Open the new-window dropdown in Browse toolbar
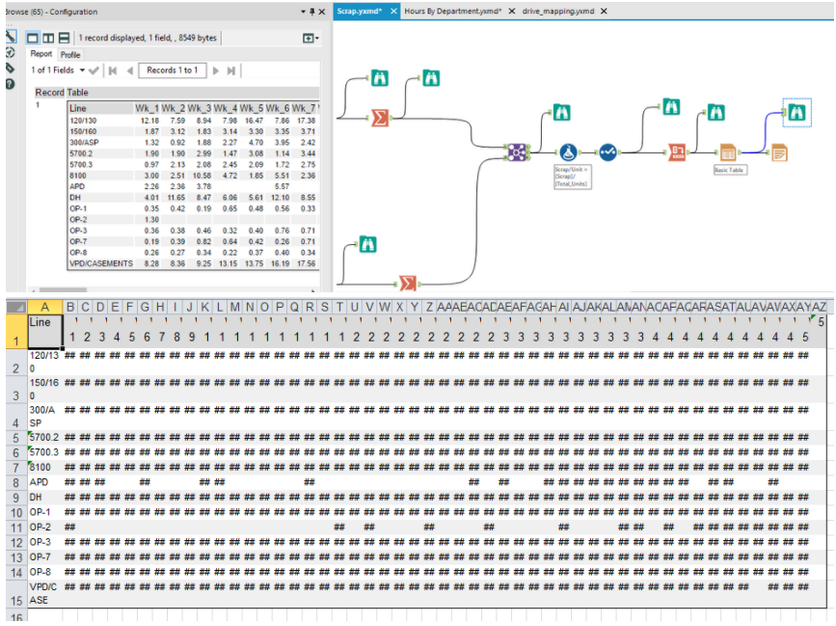 [311, 38]
